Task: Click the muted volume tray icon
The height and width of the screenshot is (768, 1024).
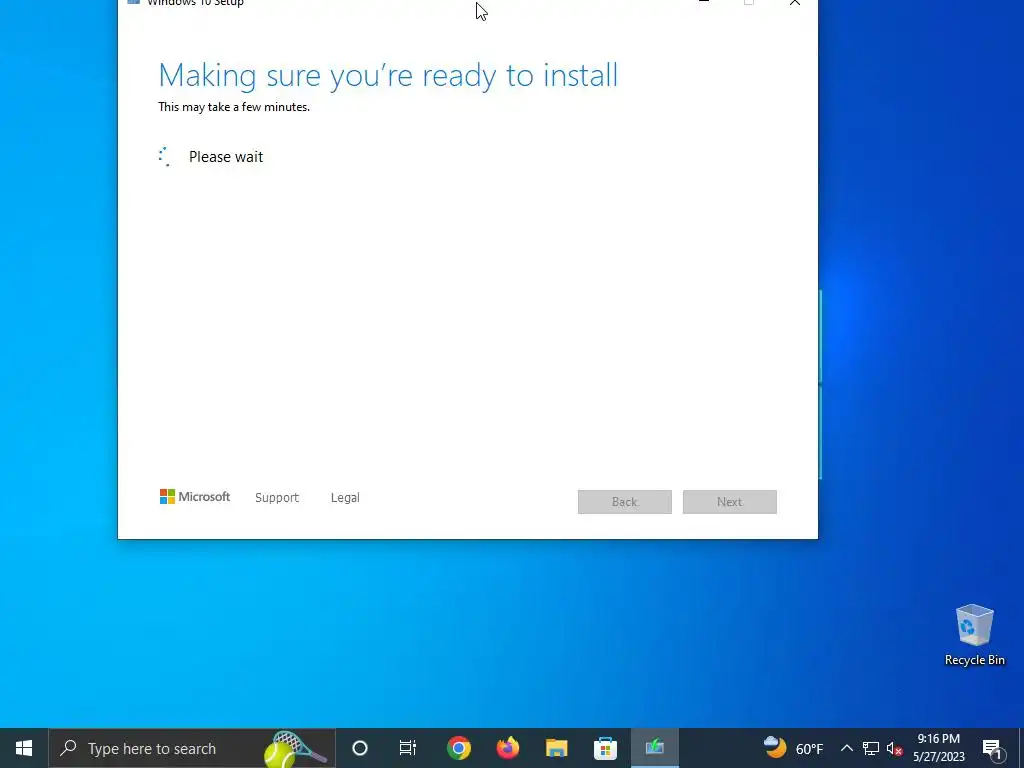Action: pyautogui.click(x=894, y=748)
